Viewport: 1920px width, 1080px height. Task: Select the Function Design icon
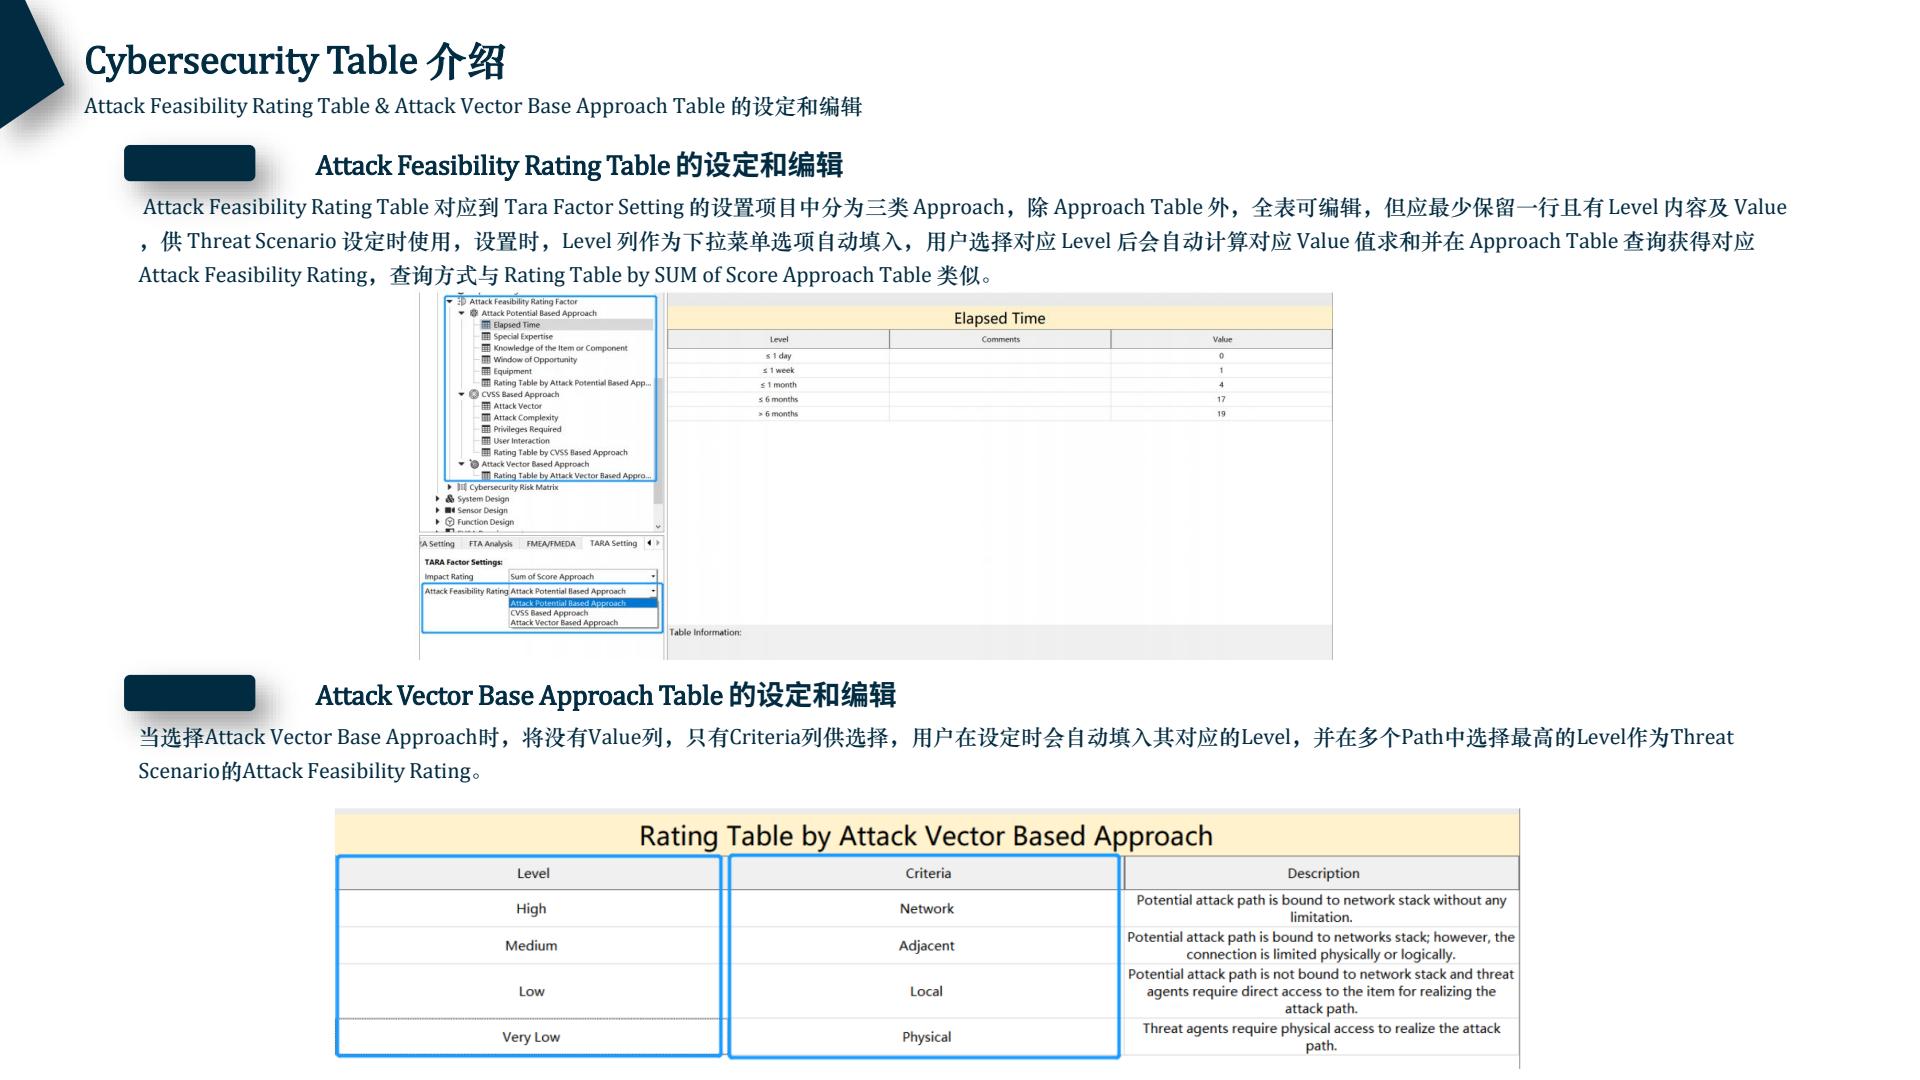click(x=449, y=522)
